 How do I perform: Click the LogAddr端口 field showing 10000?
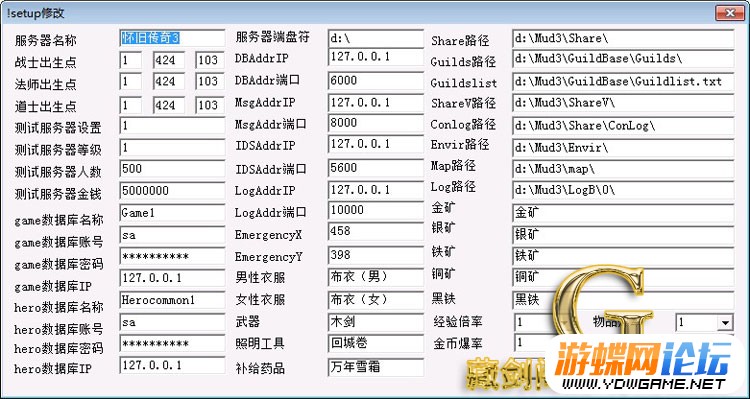376,211
